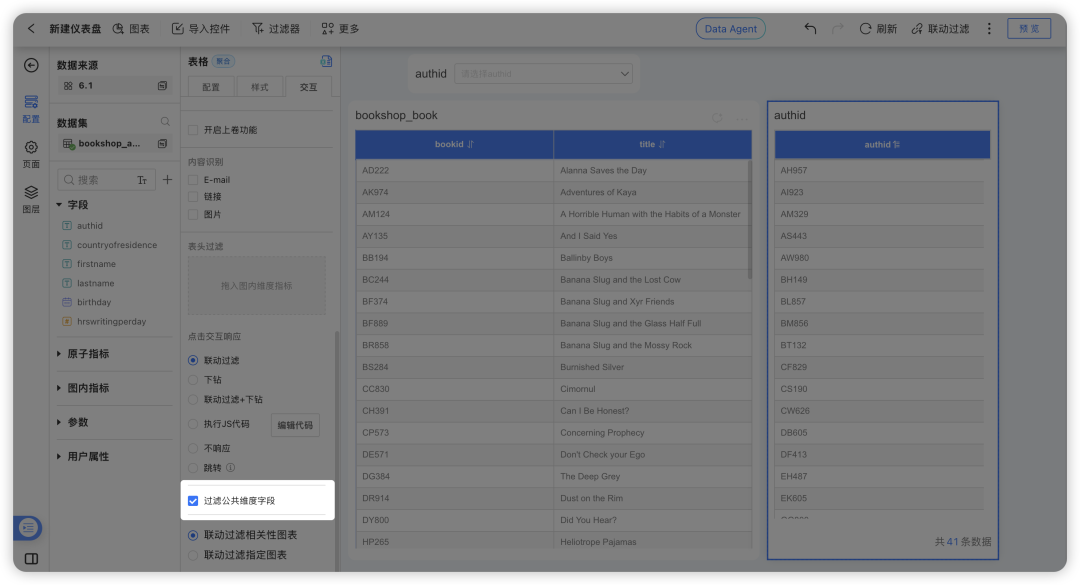Switch to the 交互 tab

309,87
